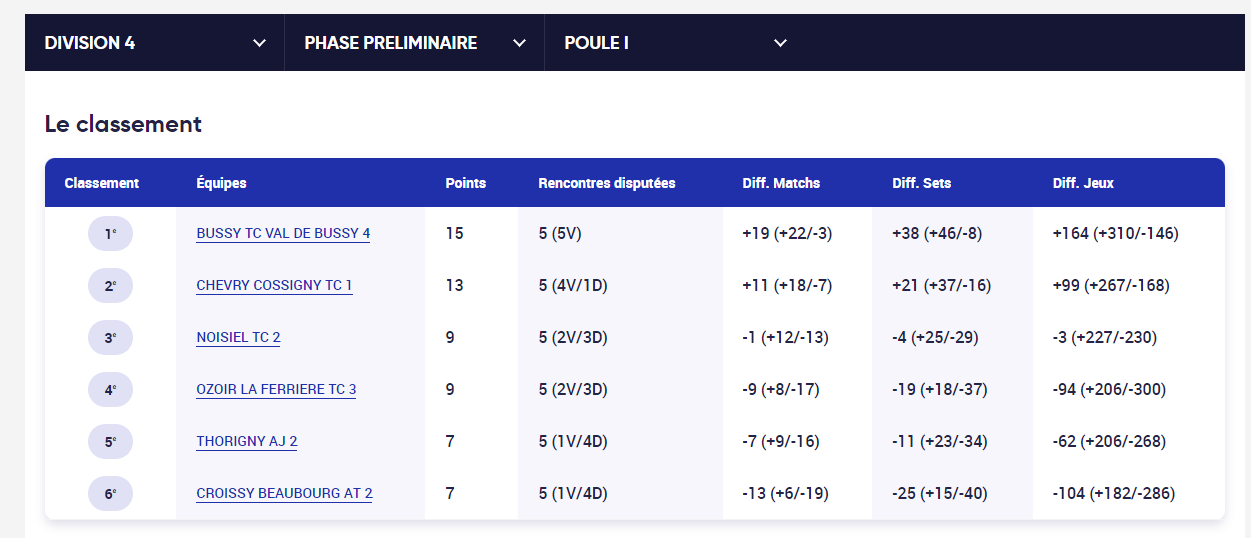The image size is (1251, 538).
Task: Click the Diff. Matchs column header
Action: pos(781,183)
